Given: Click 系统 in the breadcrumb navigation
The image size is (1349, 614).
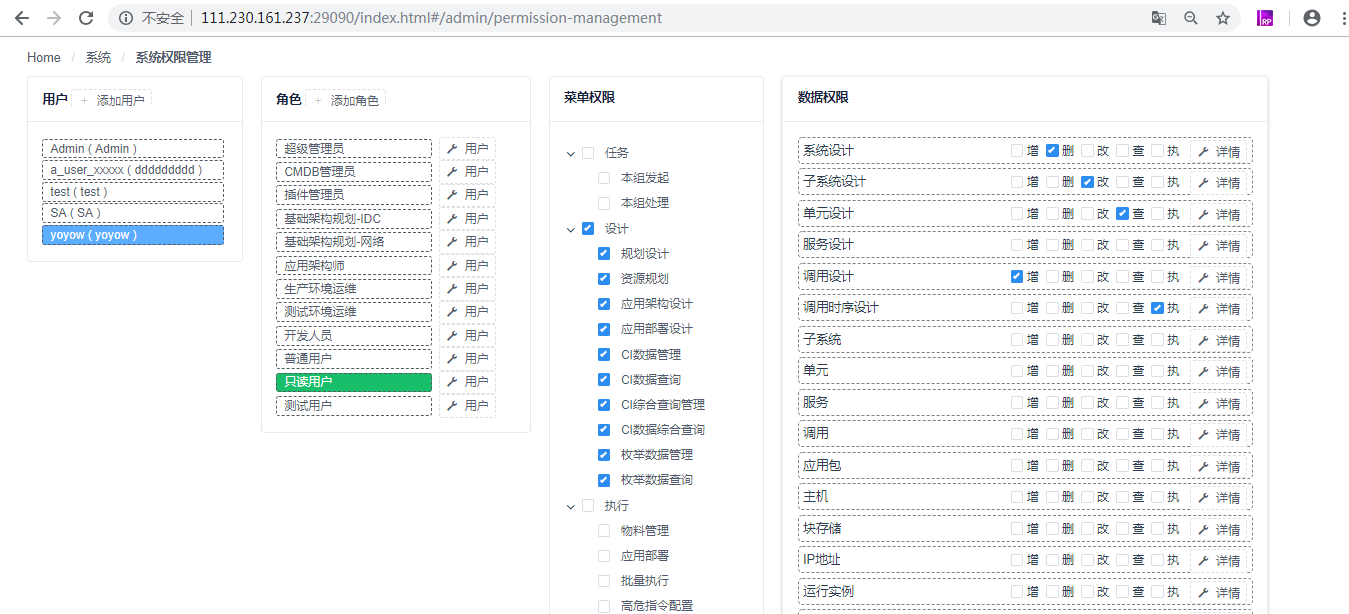Looking at the screenshot, I should pos(98,57).
